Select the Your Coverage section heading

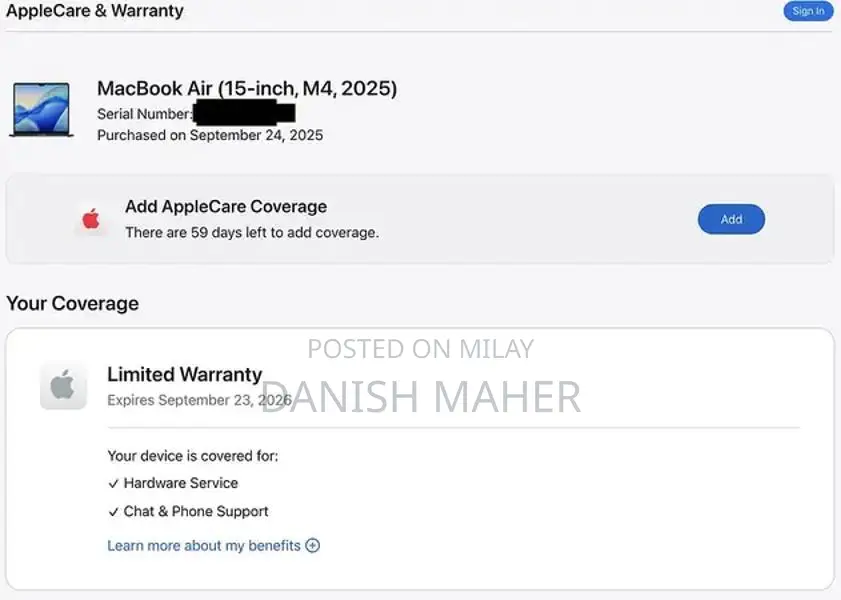pos(72,303)
